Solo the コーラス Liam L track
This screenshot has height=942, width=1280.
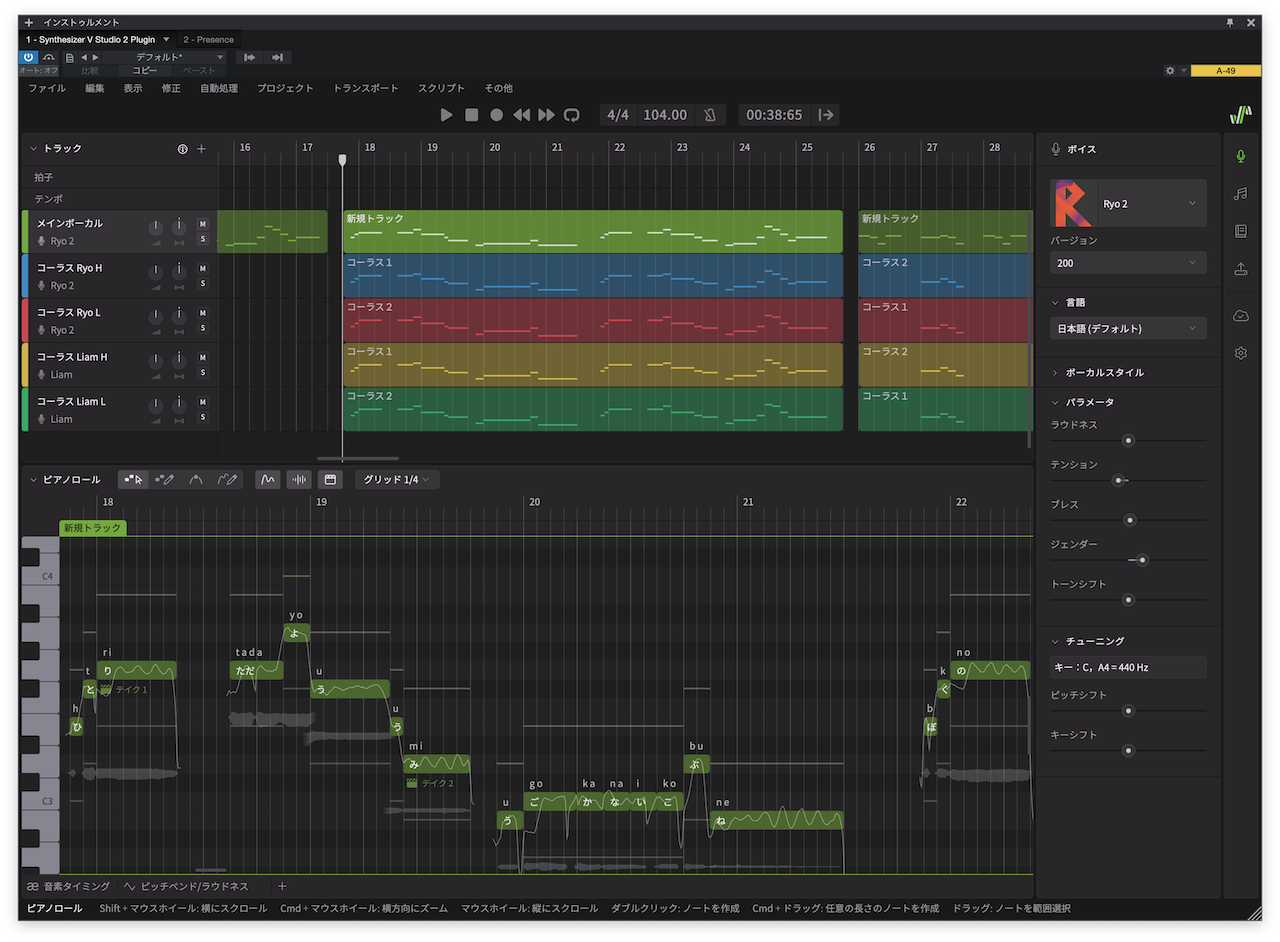tap(202, 417)
